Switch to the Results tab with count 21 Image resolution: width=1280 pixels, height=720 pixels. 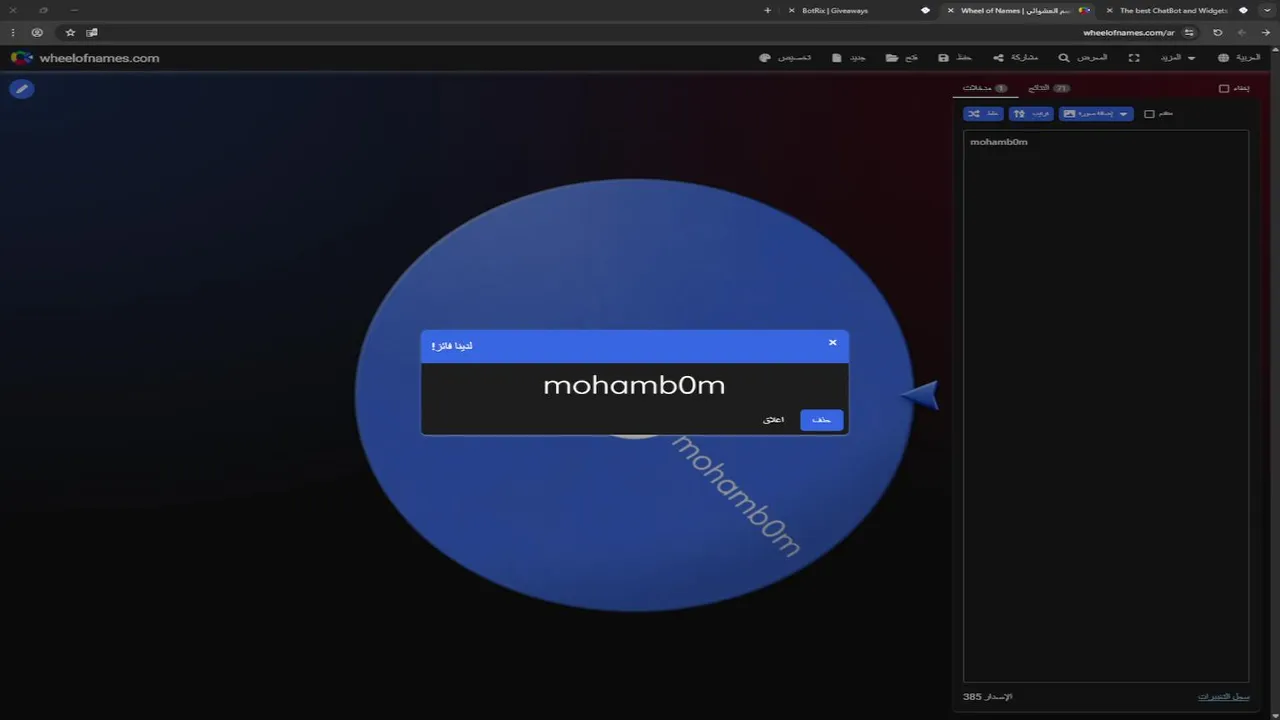coord(1048,88)
